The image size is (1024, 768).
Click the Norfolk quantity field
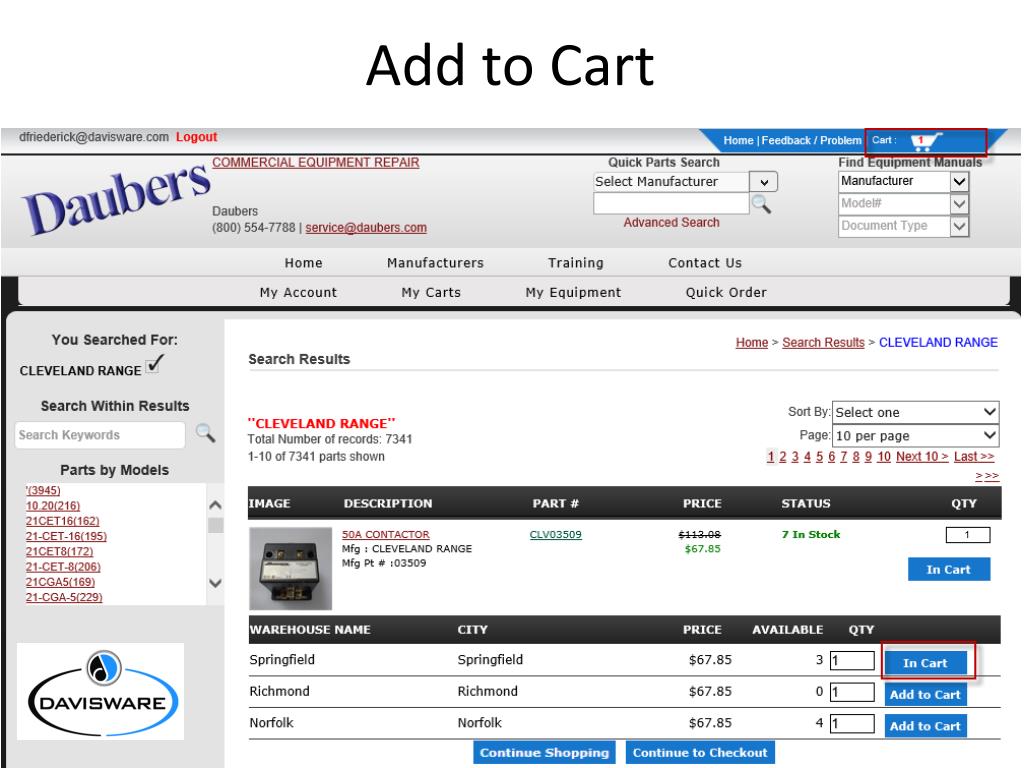pos(852,723)
